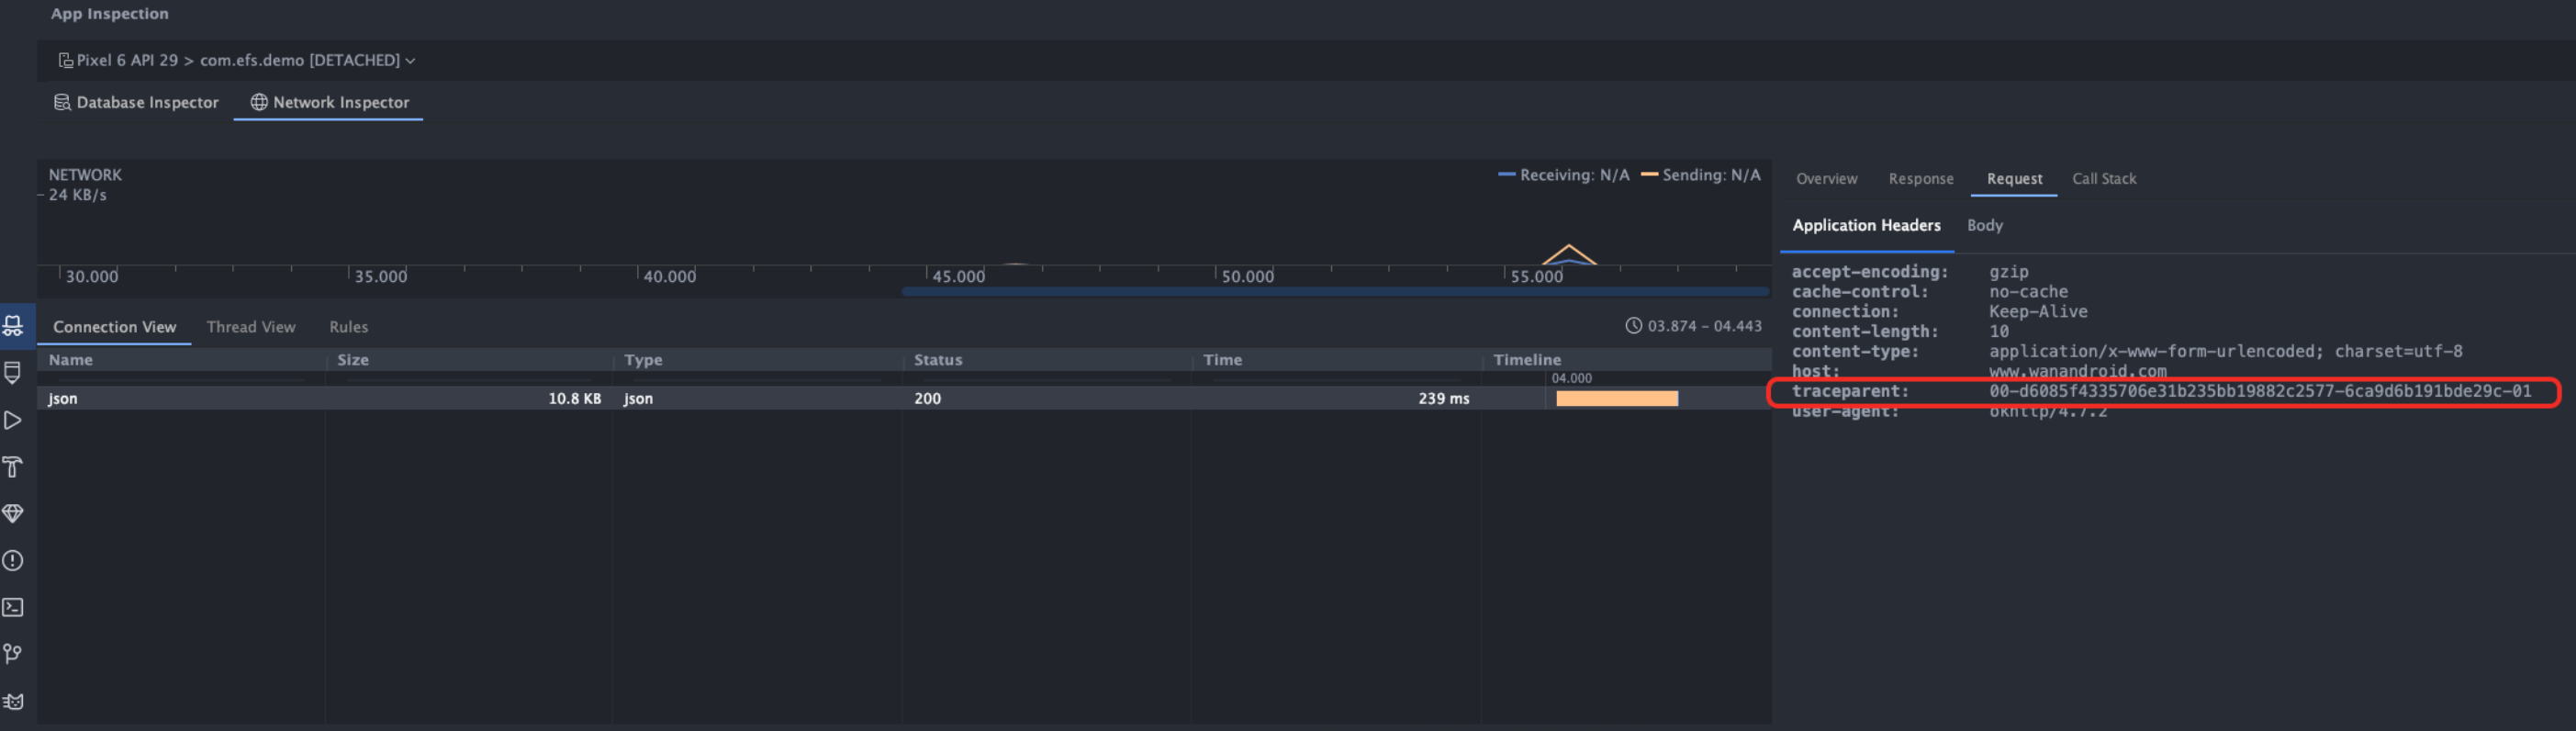This screenshot has width=2576, height=731.
Task: Select the Request details tab
Action: (x=2014, y=179)
